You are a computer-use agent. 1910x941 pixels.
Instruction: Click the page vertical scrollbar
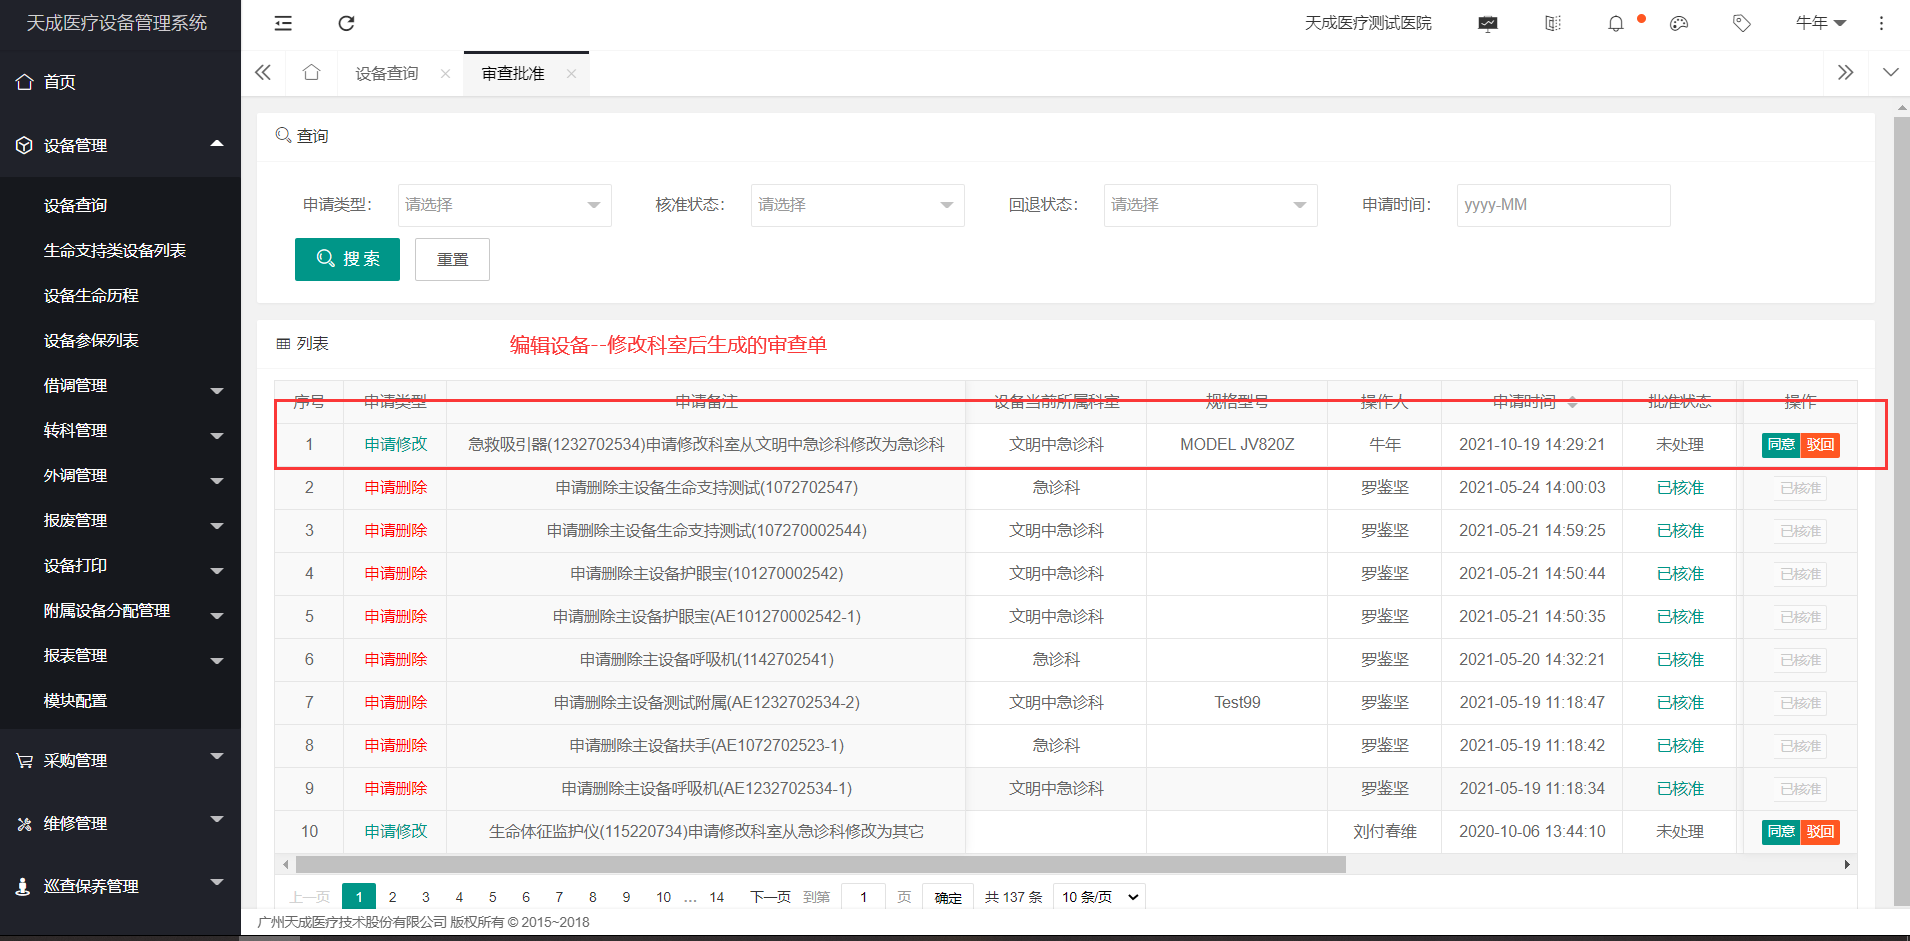pos(1901,510)
